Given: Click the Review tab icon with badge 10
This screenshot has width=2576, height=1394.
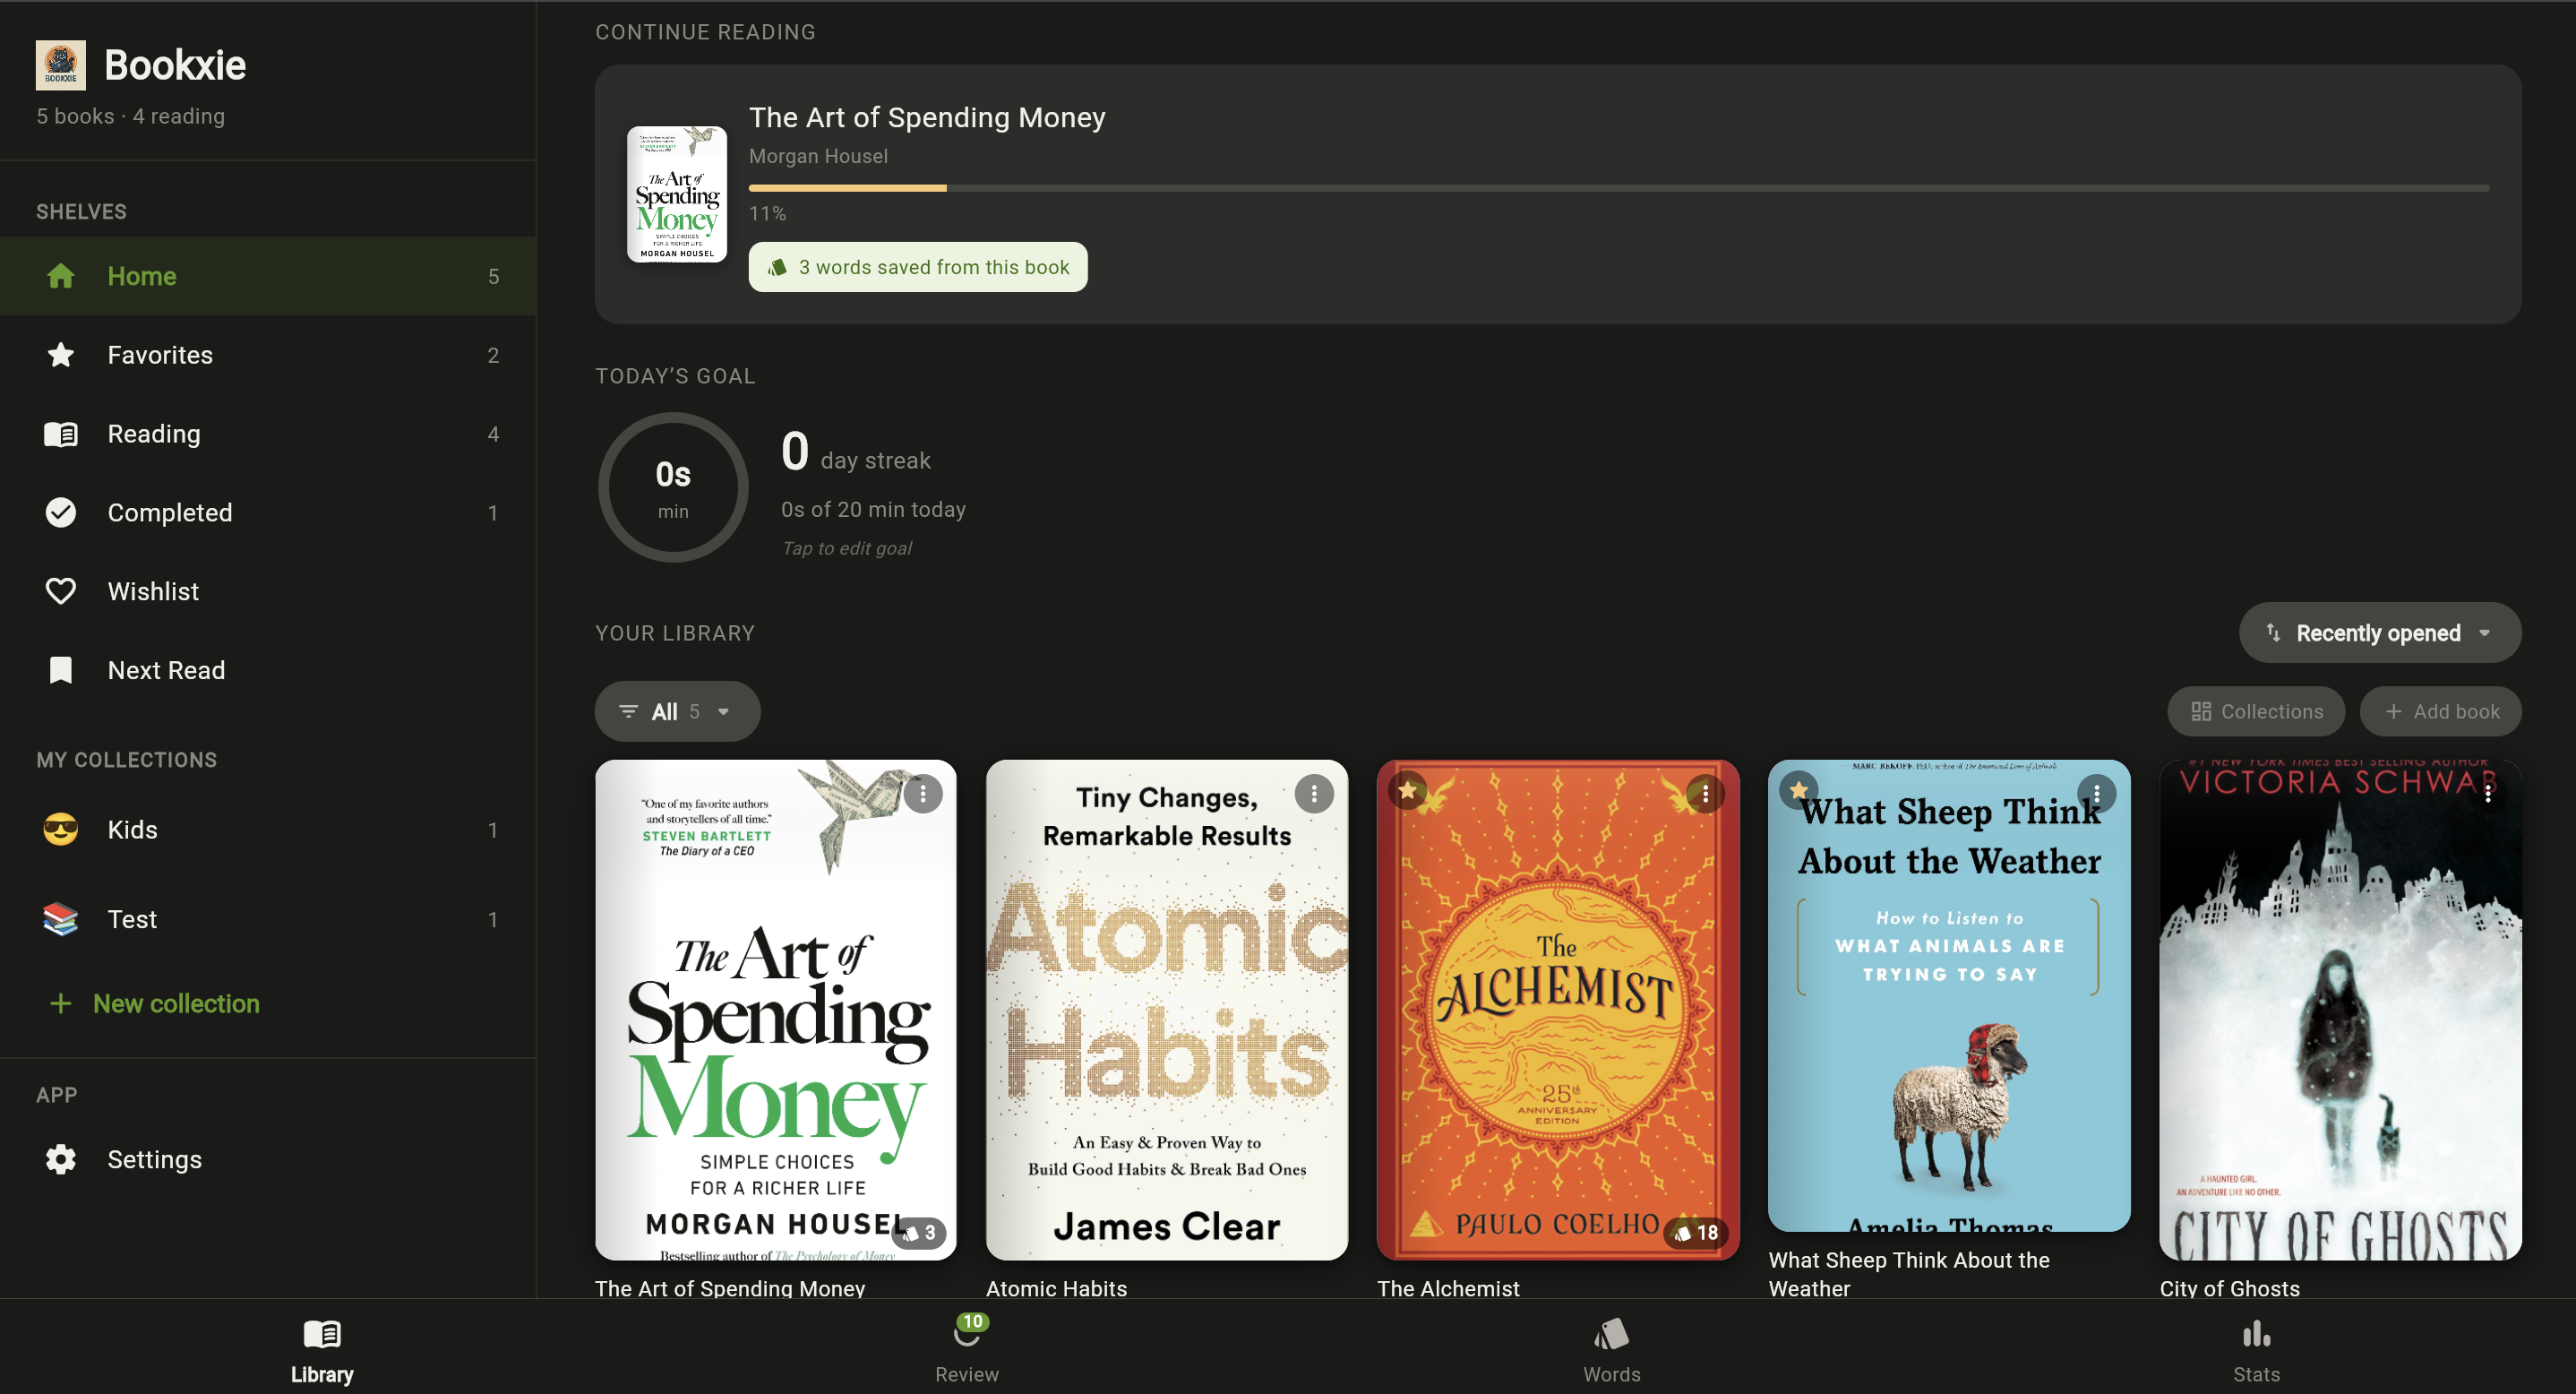Looking at the screenshot, I should pyautogui.click(x=967, y=1331).
